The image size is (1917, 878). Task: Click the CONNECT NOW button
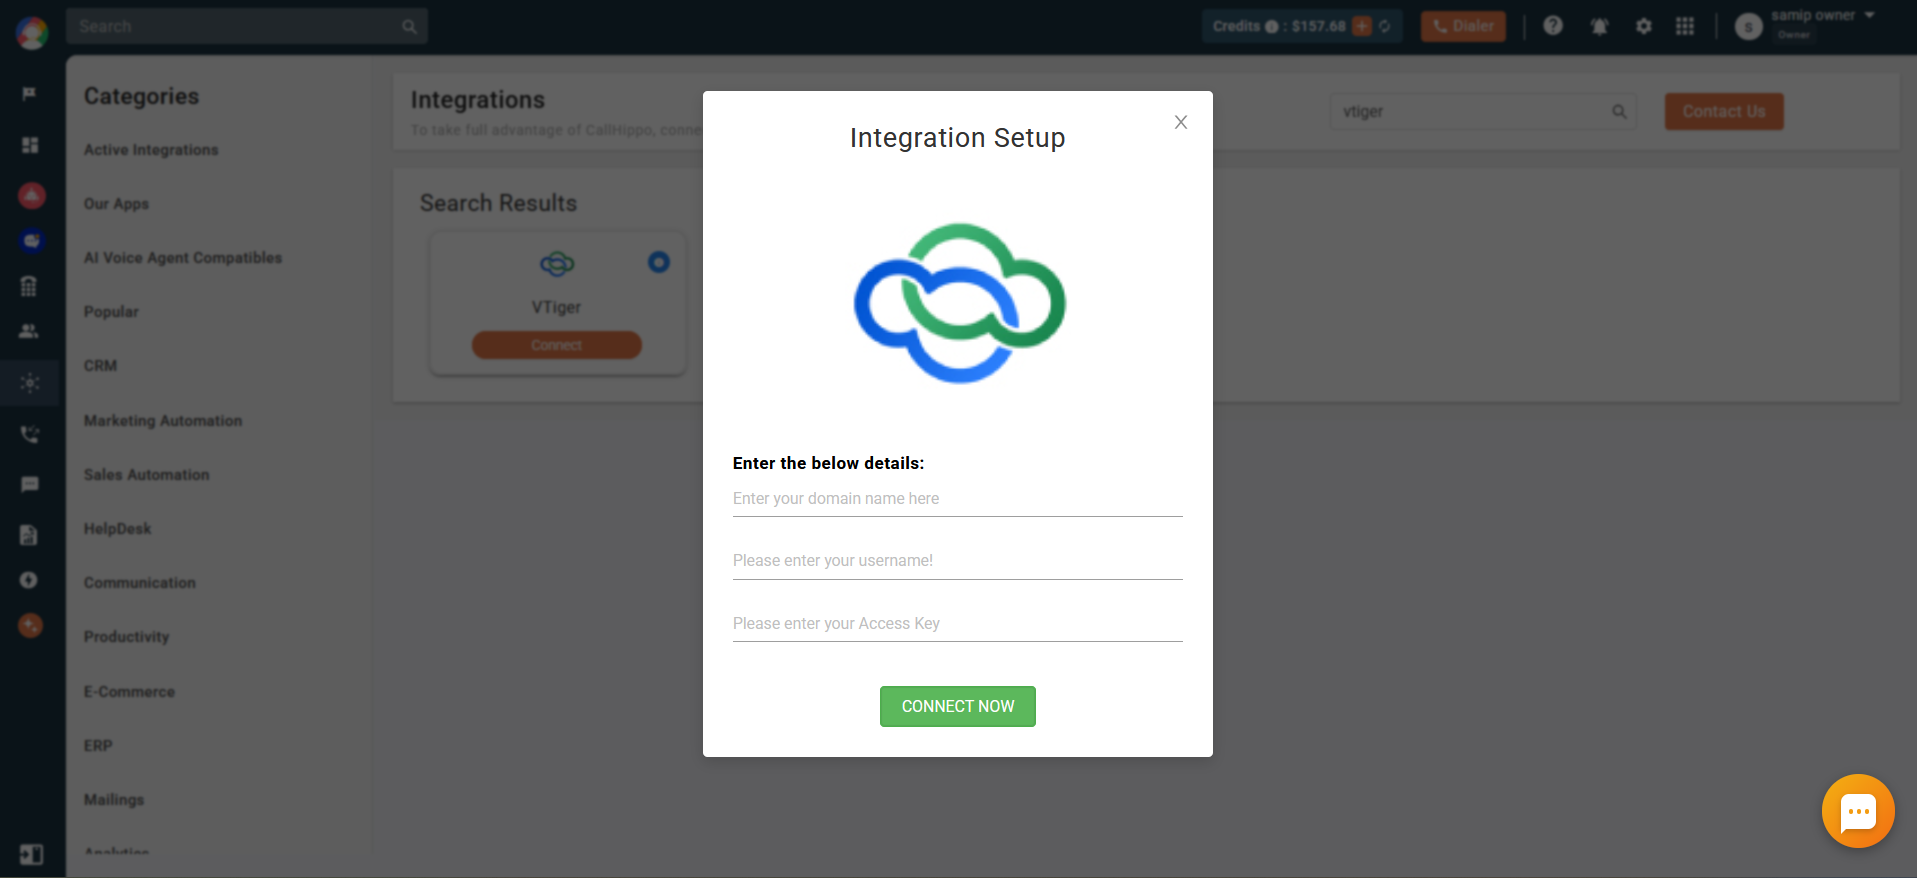coord(957,706)
